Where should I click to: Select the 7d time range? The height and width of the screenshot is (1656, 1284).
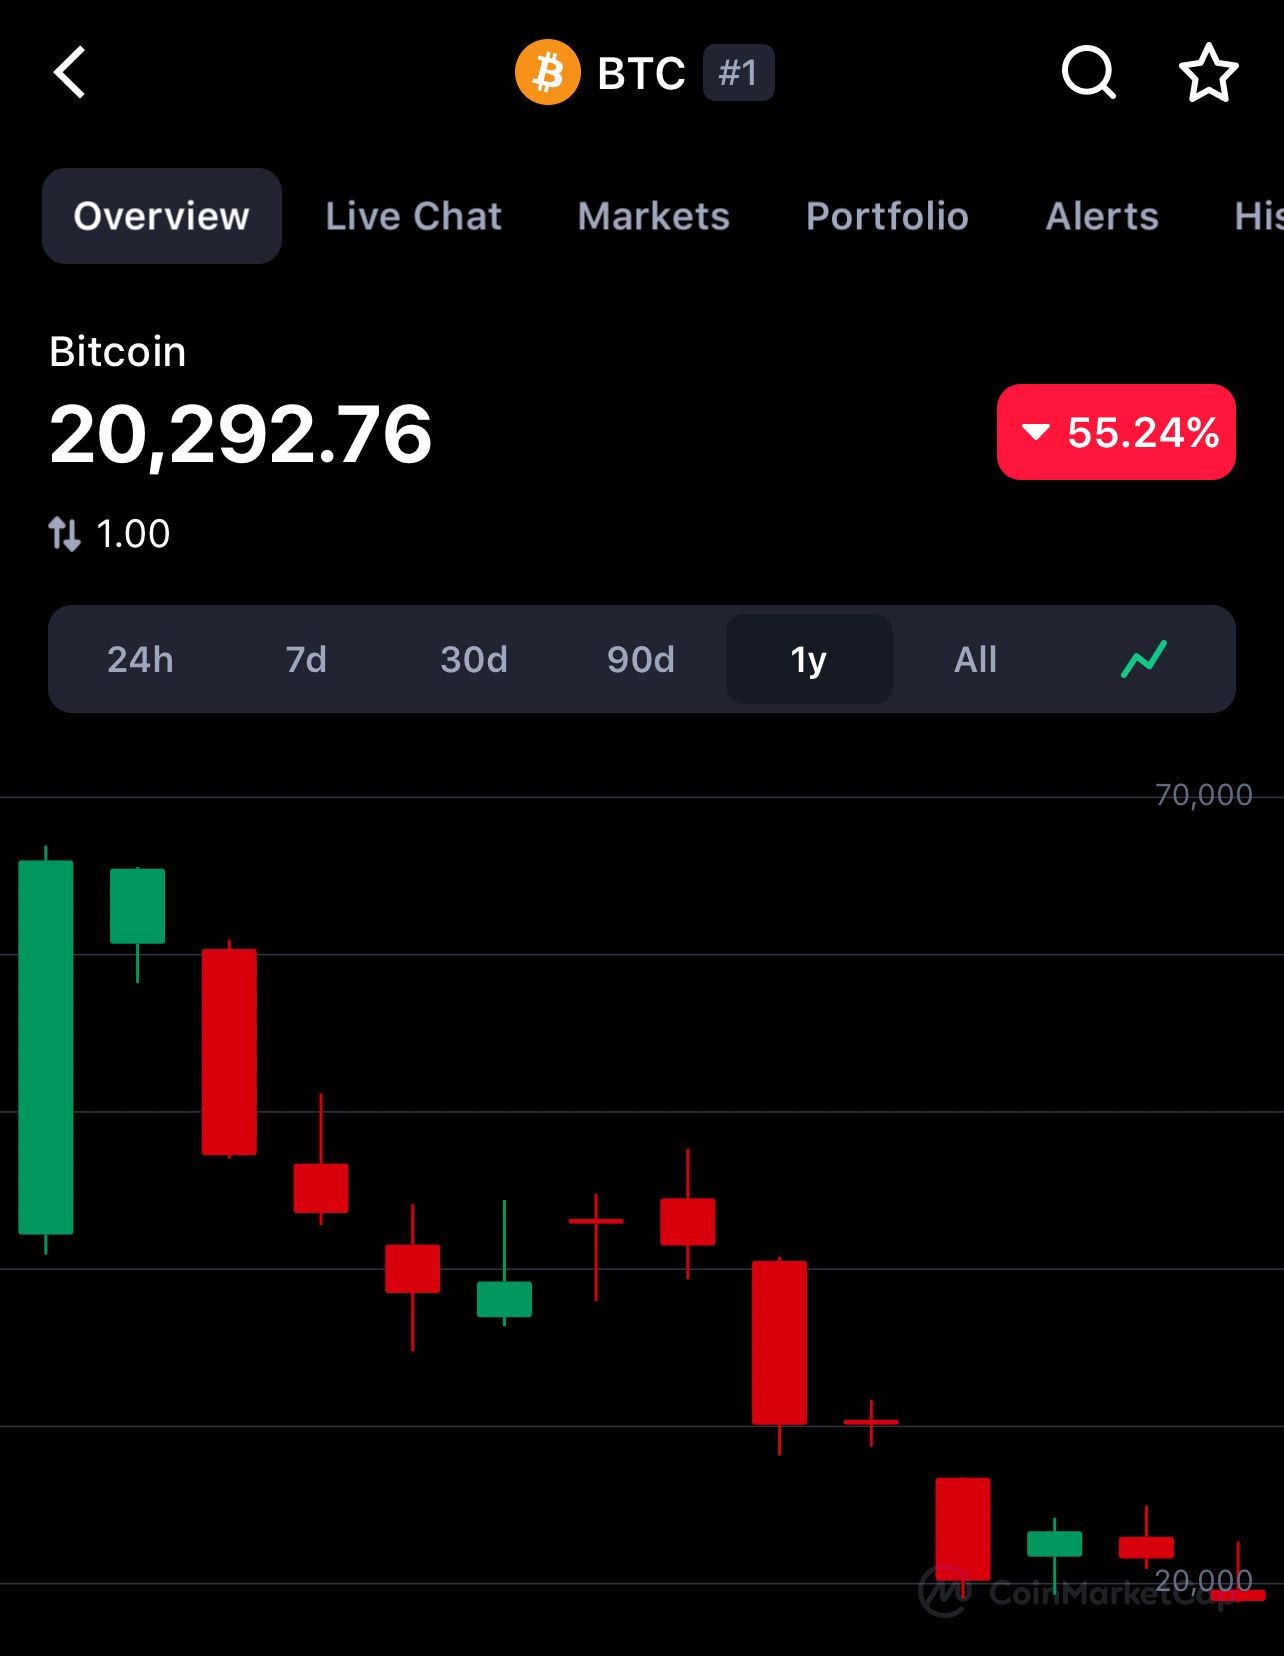(x=306, y=660)
